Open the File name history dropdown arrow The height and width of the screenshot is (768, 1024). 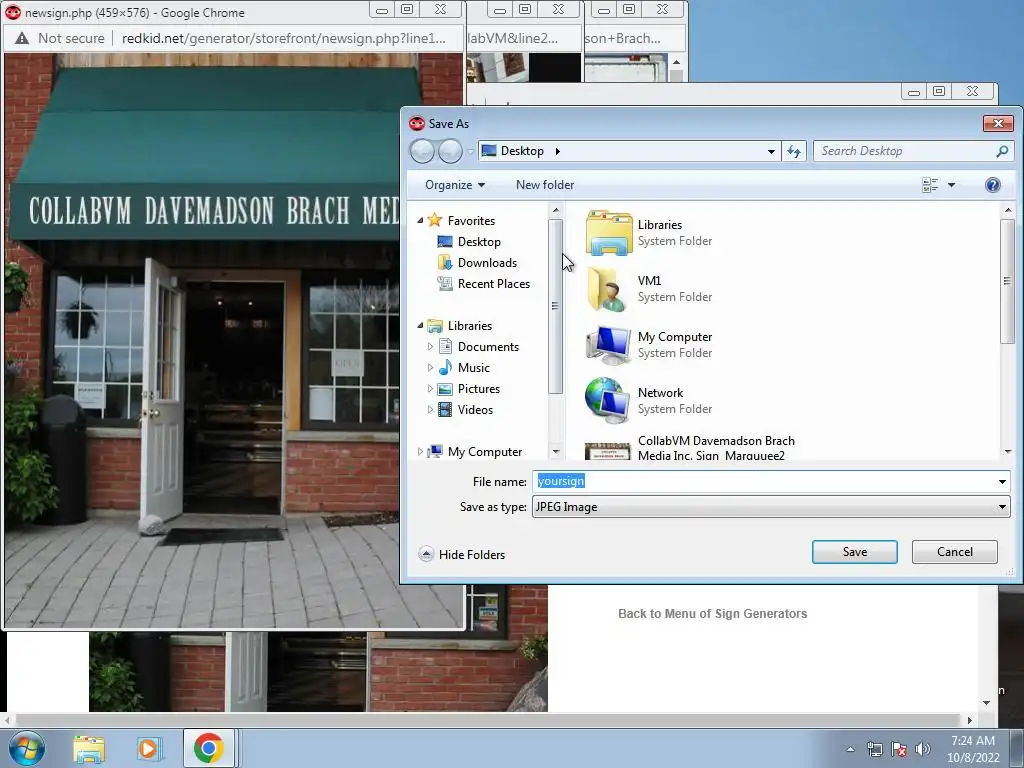[x=1002, y=482]
